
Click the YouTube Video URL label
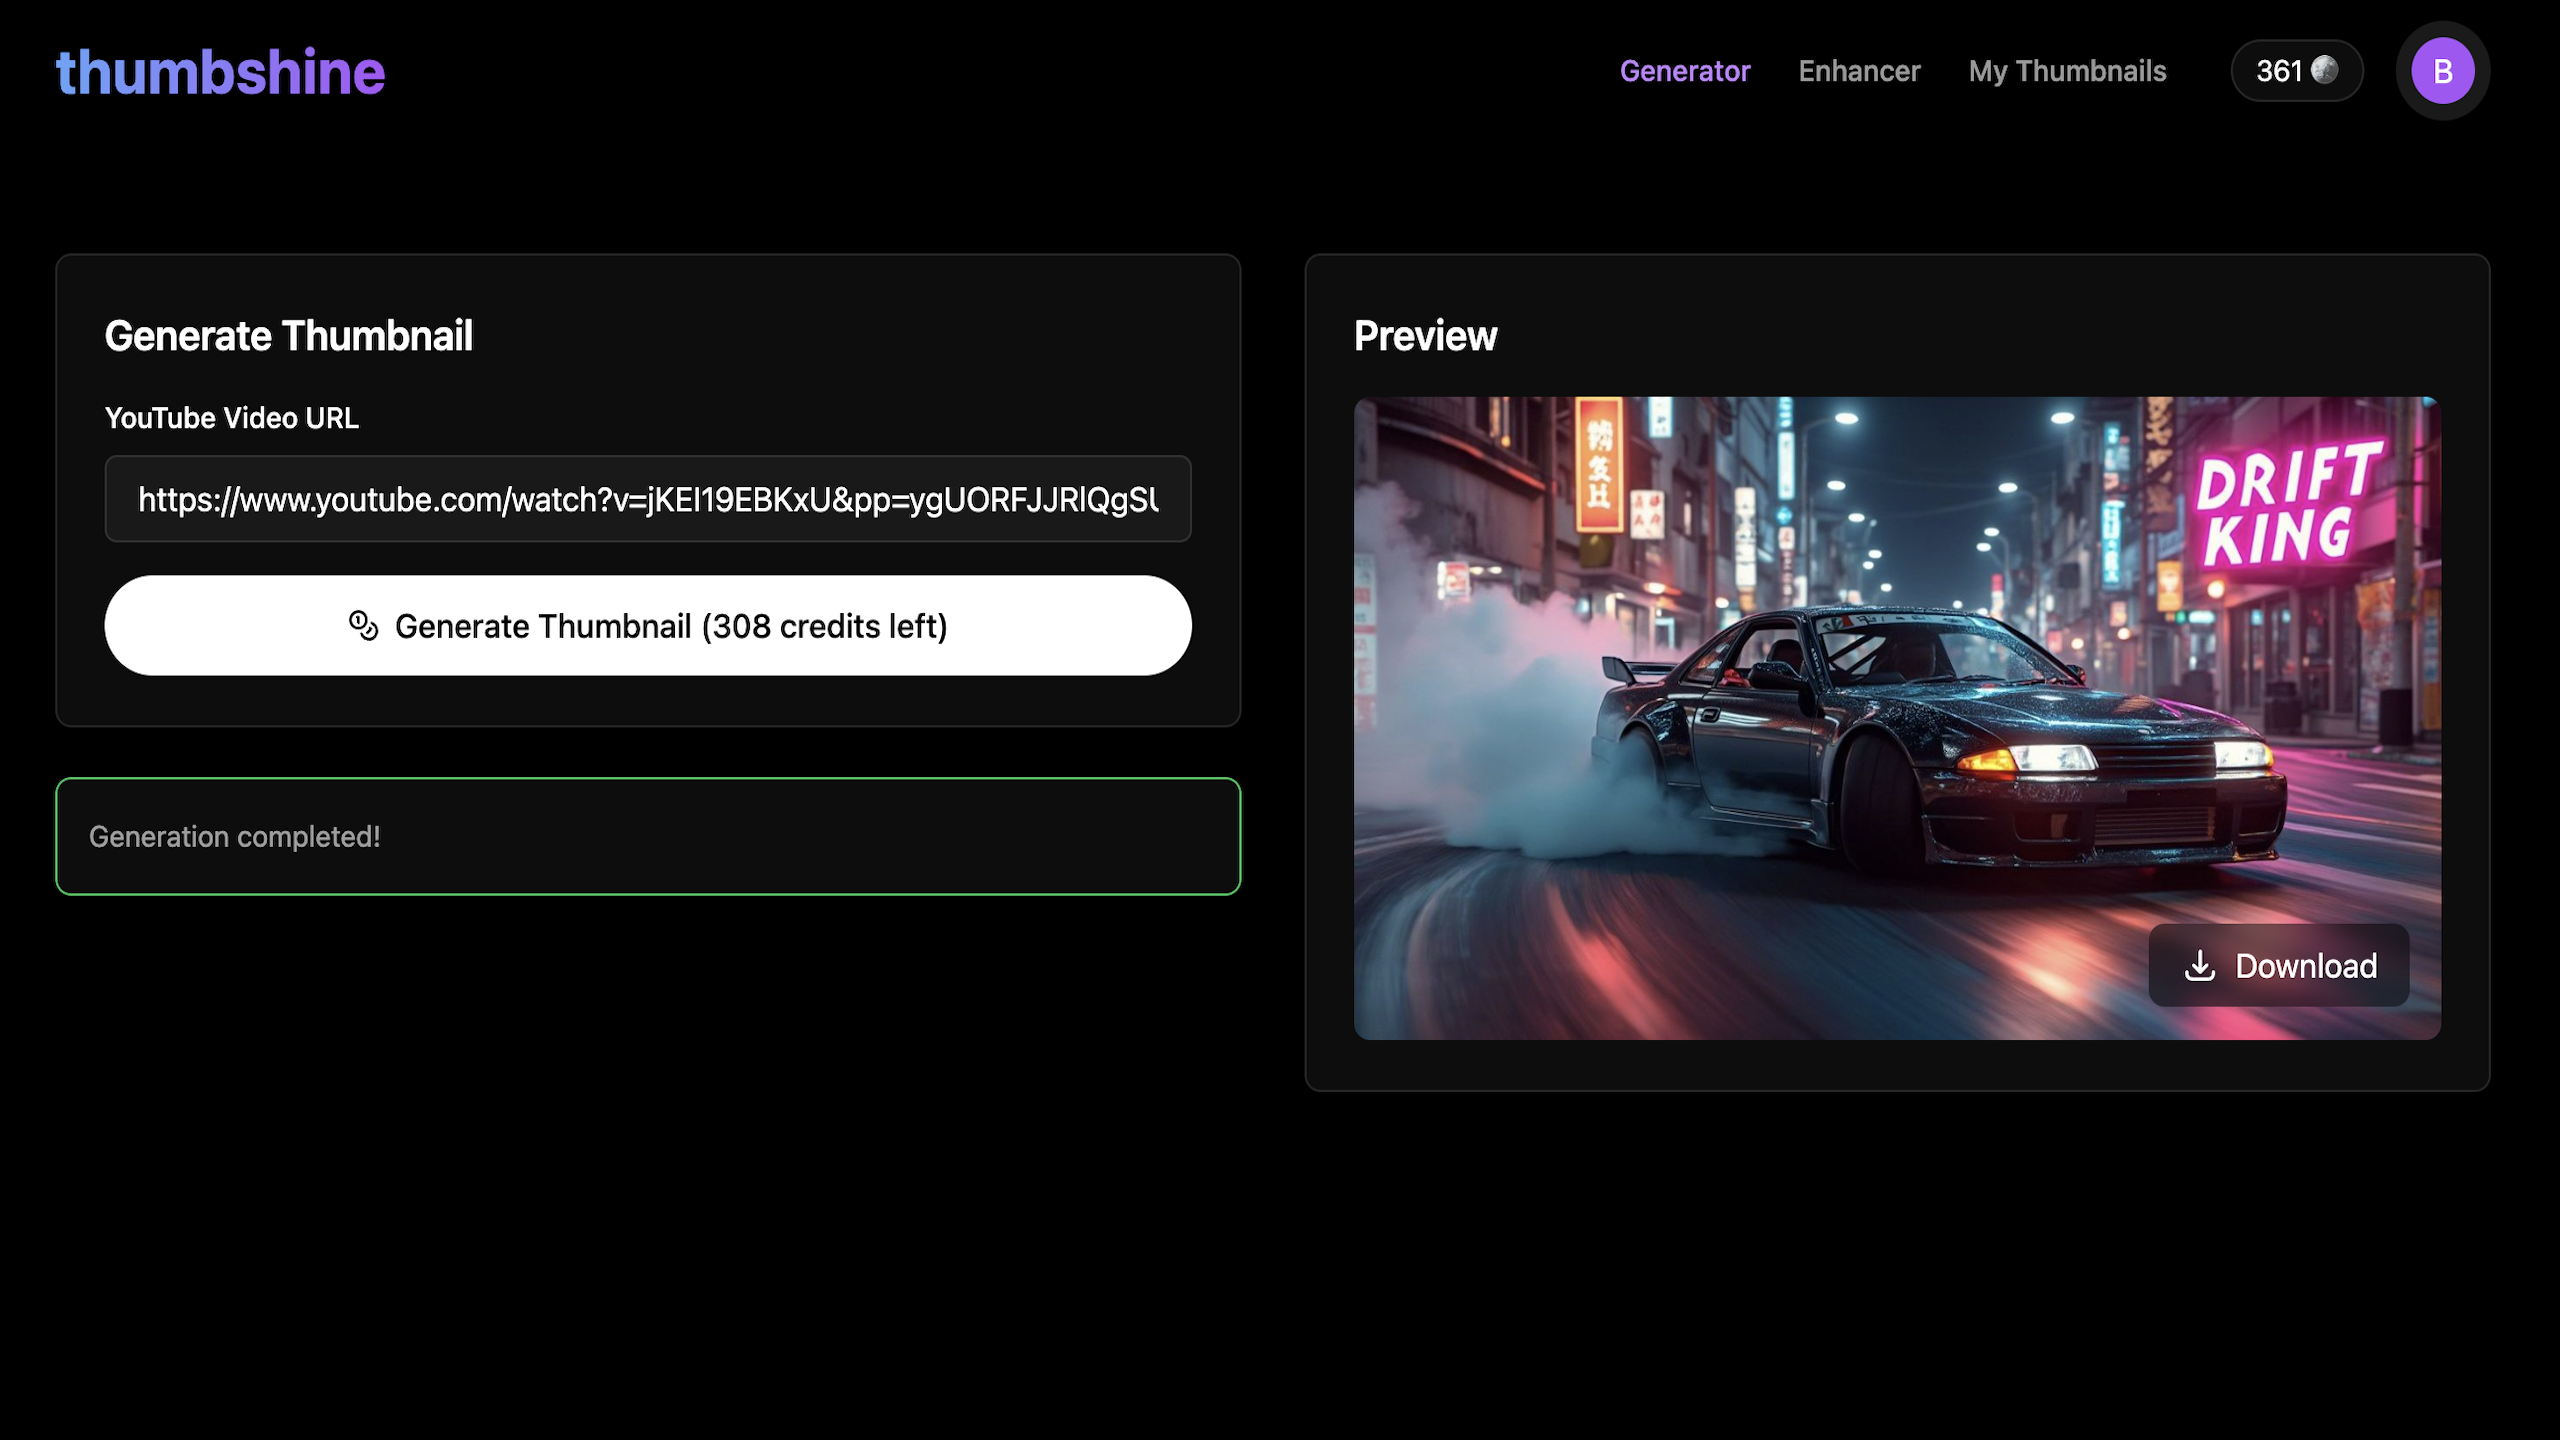(231, 418)
